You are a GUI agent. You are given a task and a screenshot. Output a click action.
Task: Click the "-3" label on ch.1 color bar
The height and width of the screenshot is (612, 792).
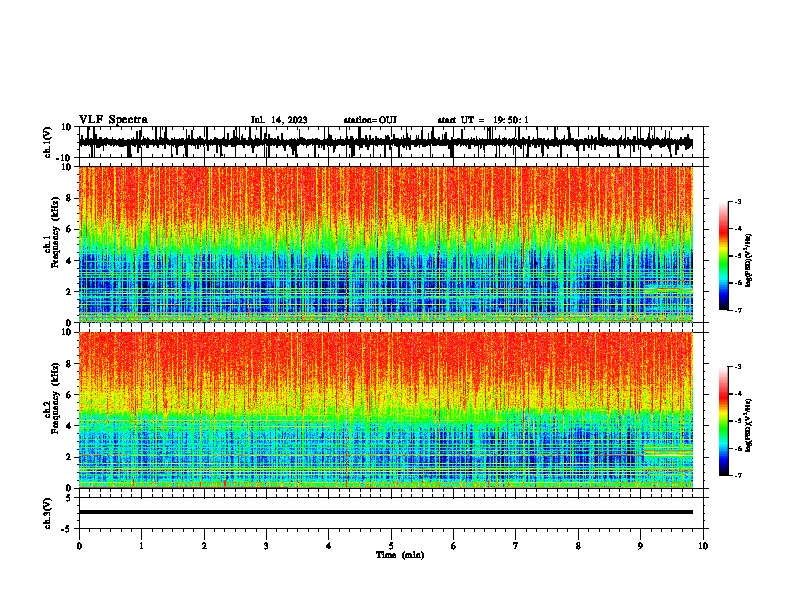[737, 201]
